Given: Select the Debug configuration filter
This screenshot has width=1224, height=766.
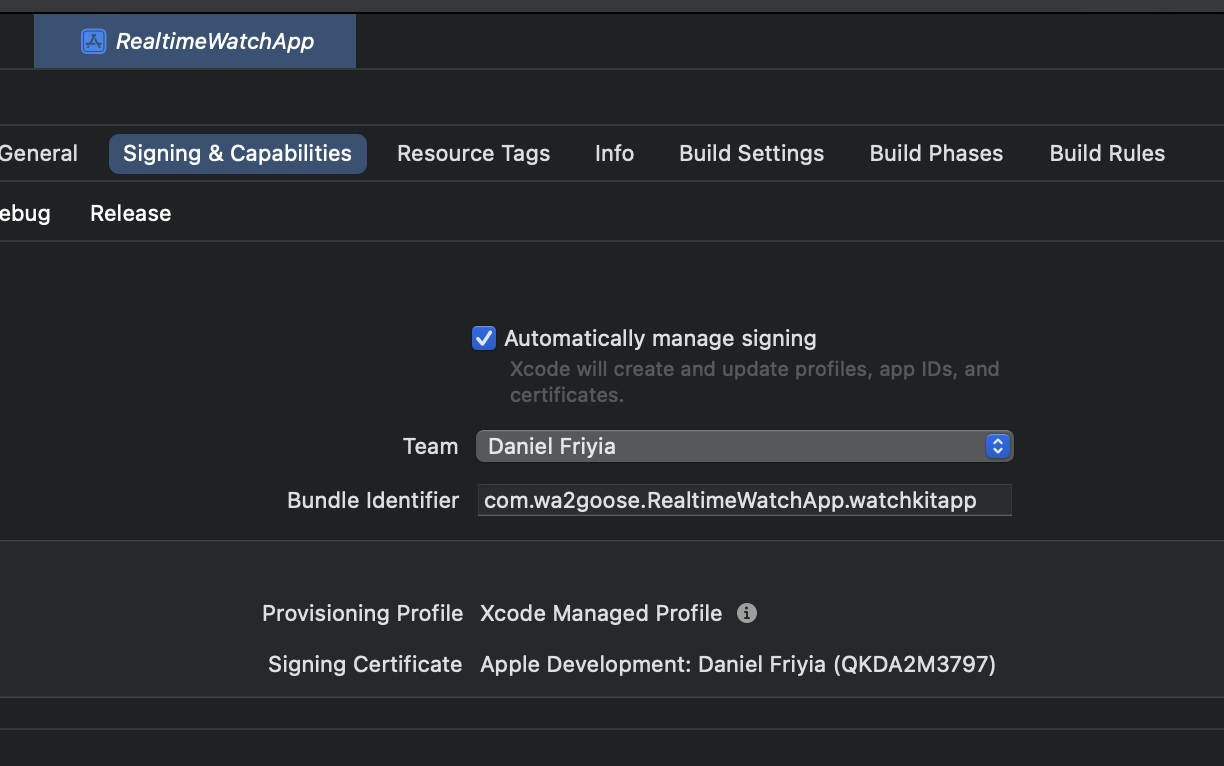Looking at the screenshot, I should 24,213.
